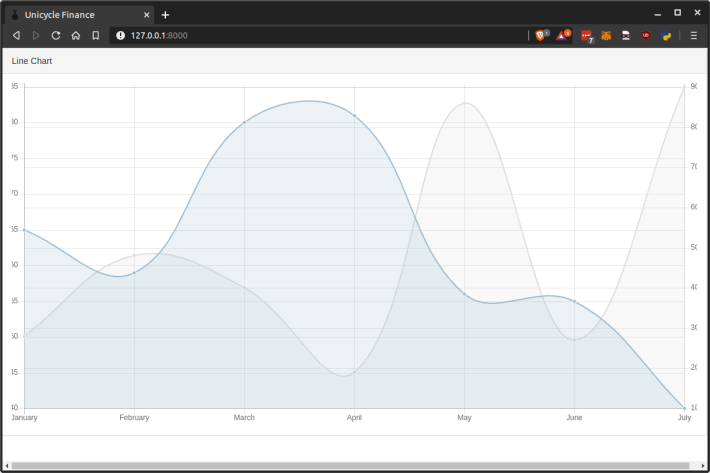Image resolution: width=710 pixels, height=473 pixels.
Task: Open Brave Shields lion icon
Action: click(541, 35)
